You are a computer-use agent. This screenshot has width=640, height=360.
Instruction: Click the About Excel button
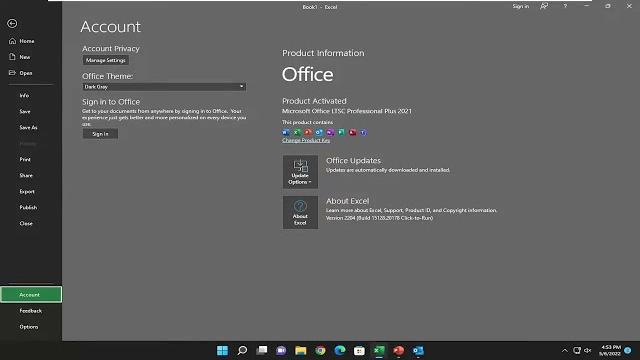(x=300, y=213)
